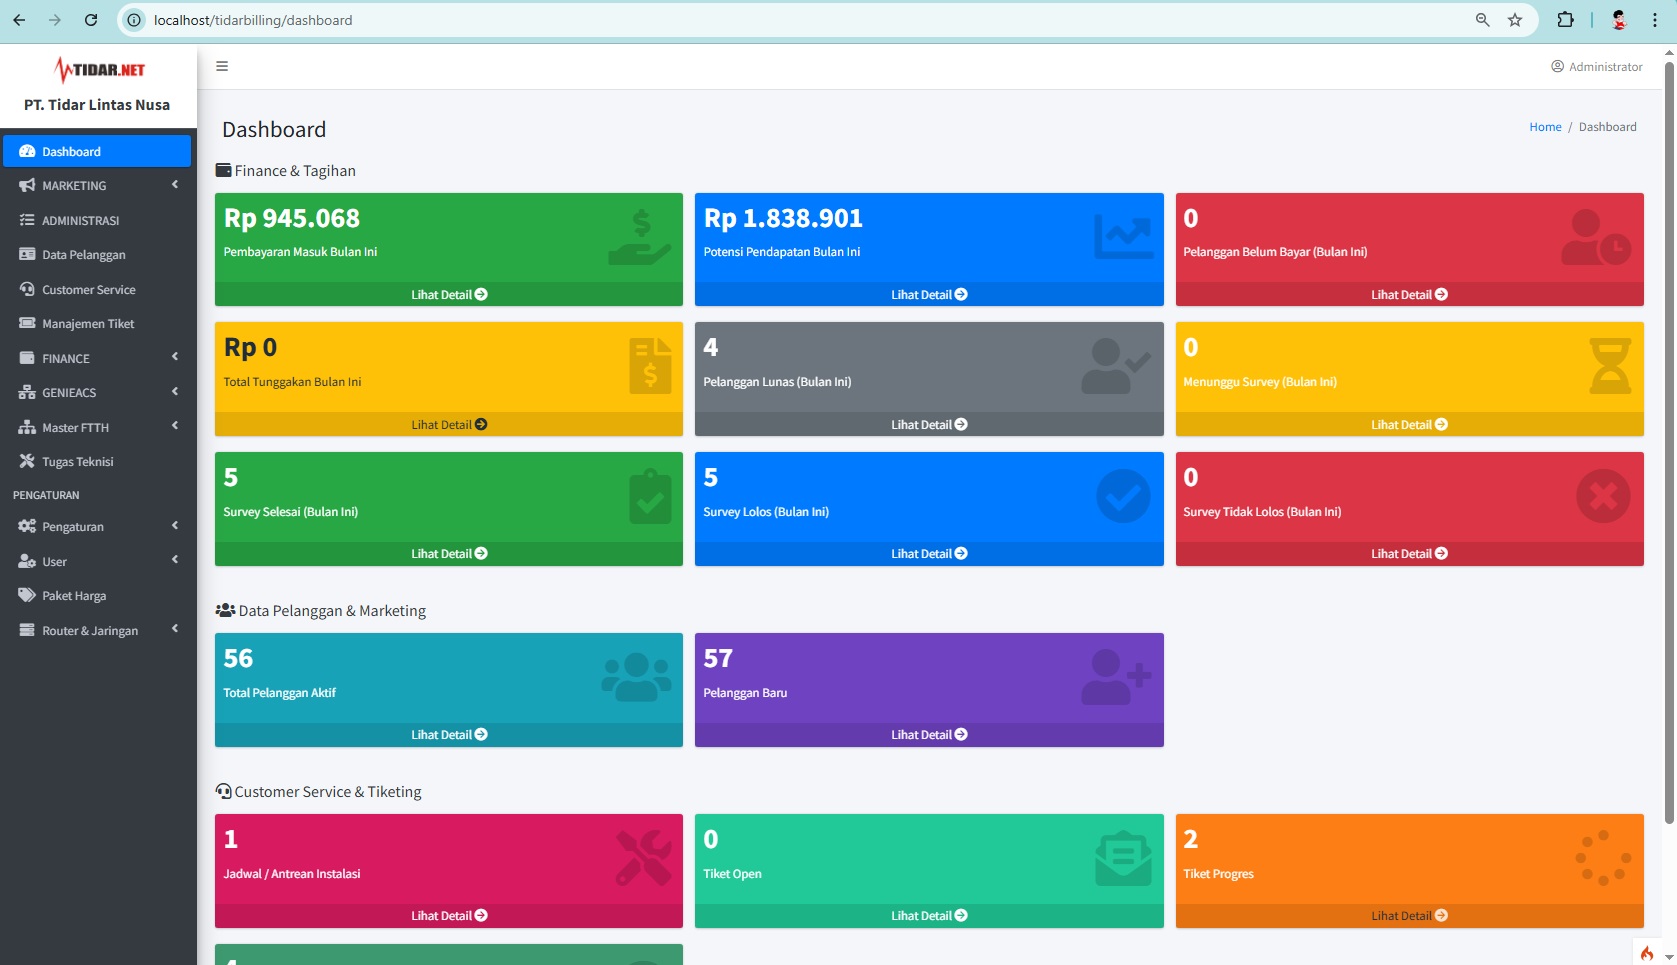The width and height of the screenshot is (1677, 965).
Task: Expand the MARKETING submenu arrow
Action: click(x=175, y=185)
